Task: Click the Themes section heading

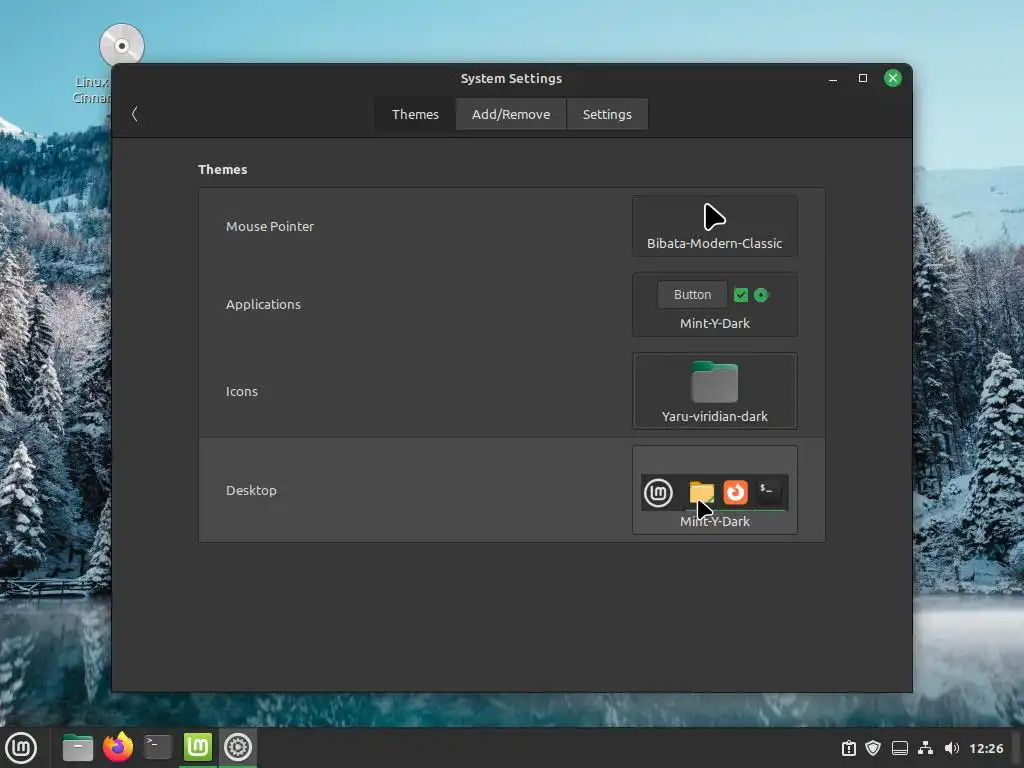Action: click(223, 170)
